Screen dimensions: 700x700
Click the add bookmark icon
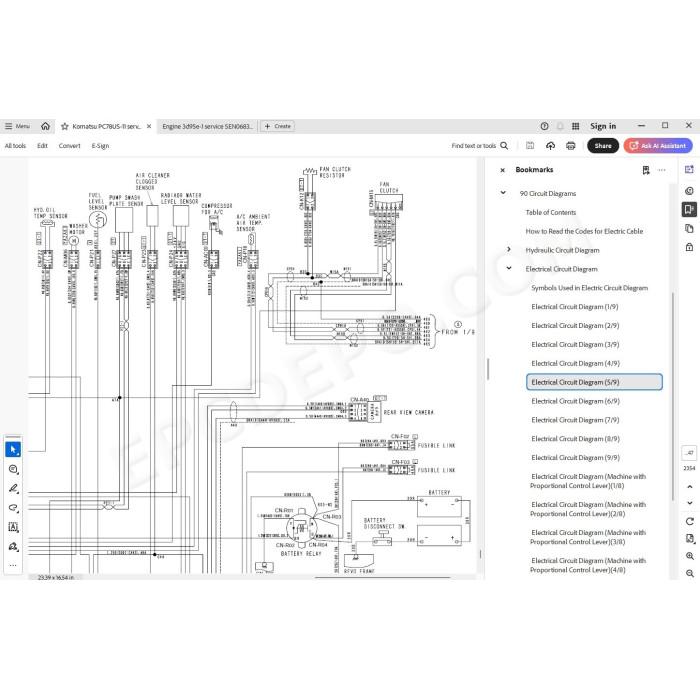pos(646,170)
